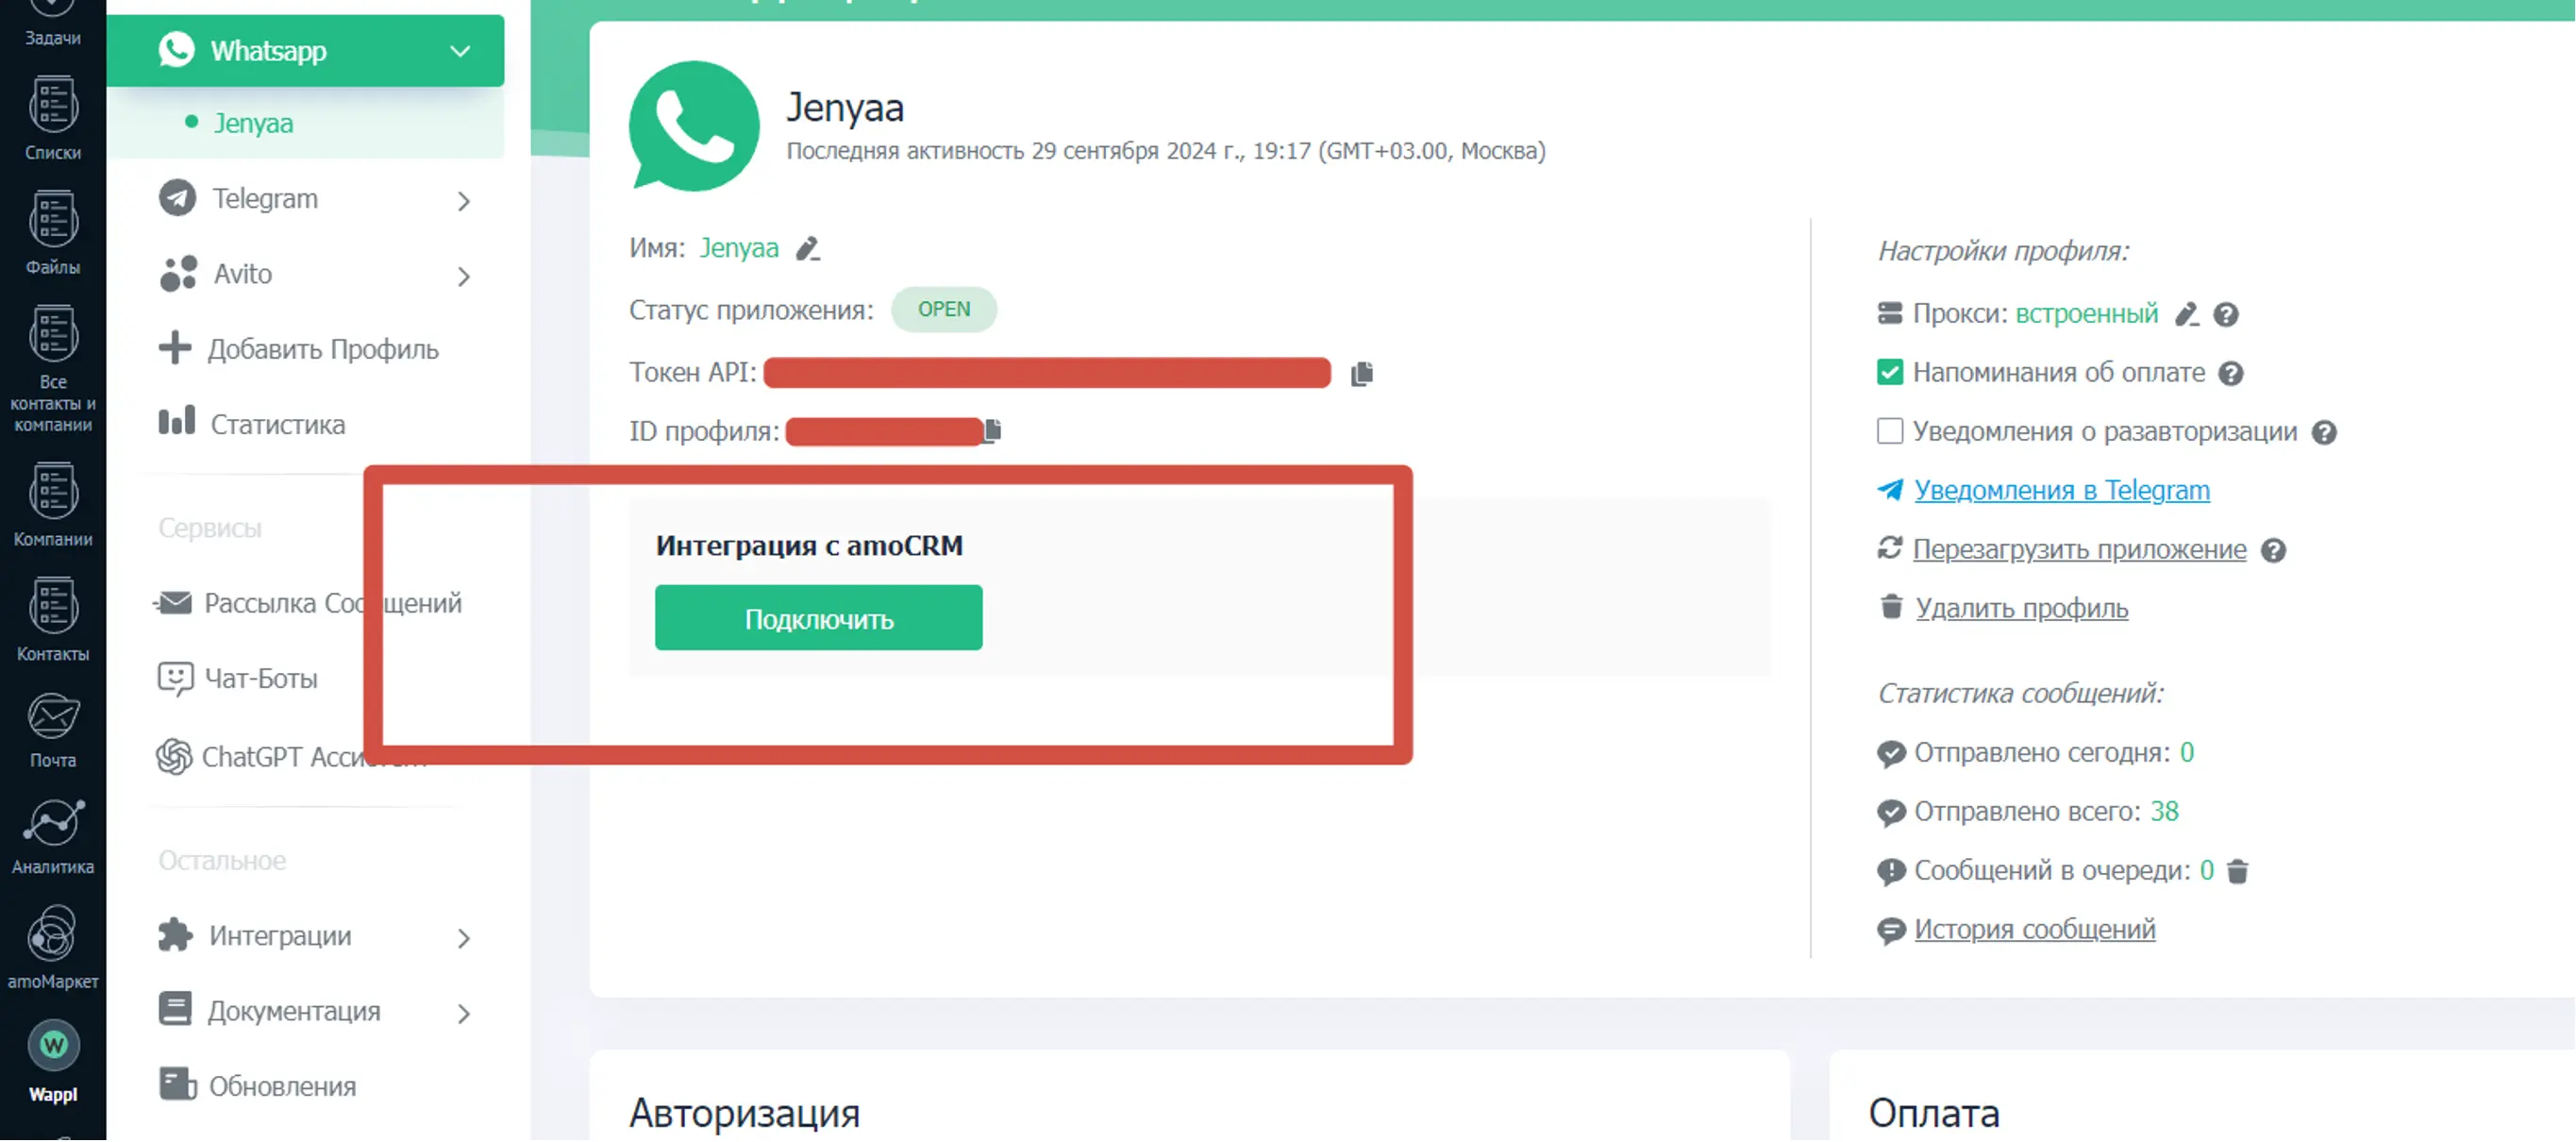The image size is (2576, 1142).
Task: Edit proxy setting via pencil icon
Action: (2186, 314)
